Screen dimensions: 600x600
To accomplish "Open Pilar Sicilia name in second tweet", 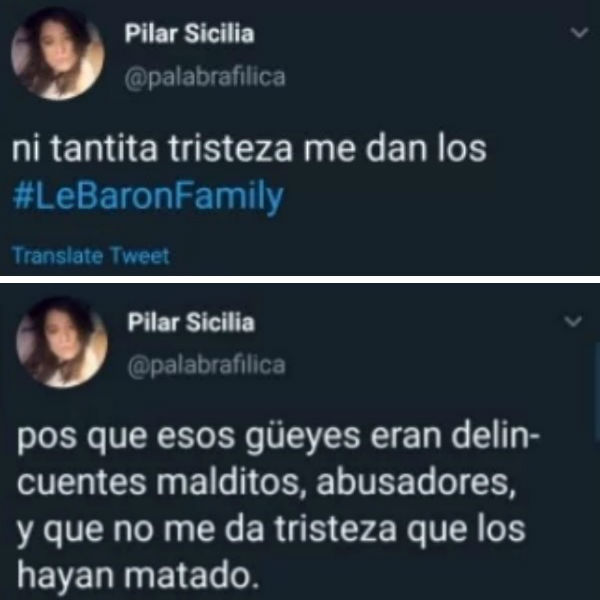I will [x=191, y=322].
